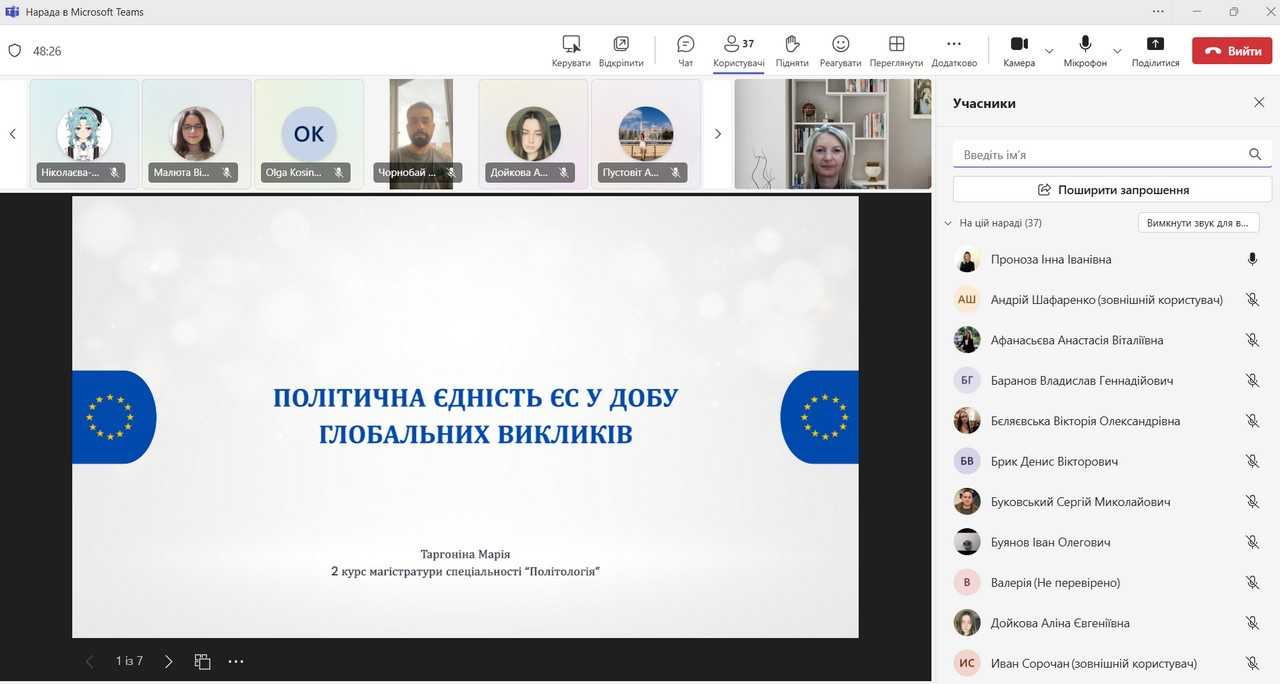Click the Поділитися share screen icon
Screen dimensions: 1280x684
click(1155, 50)
